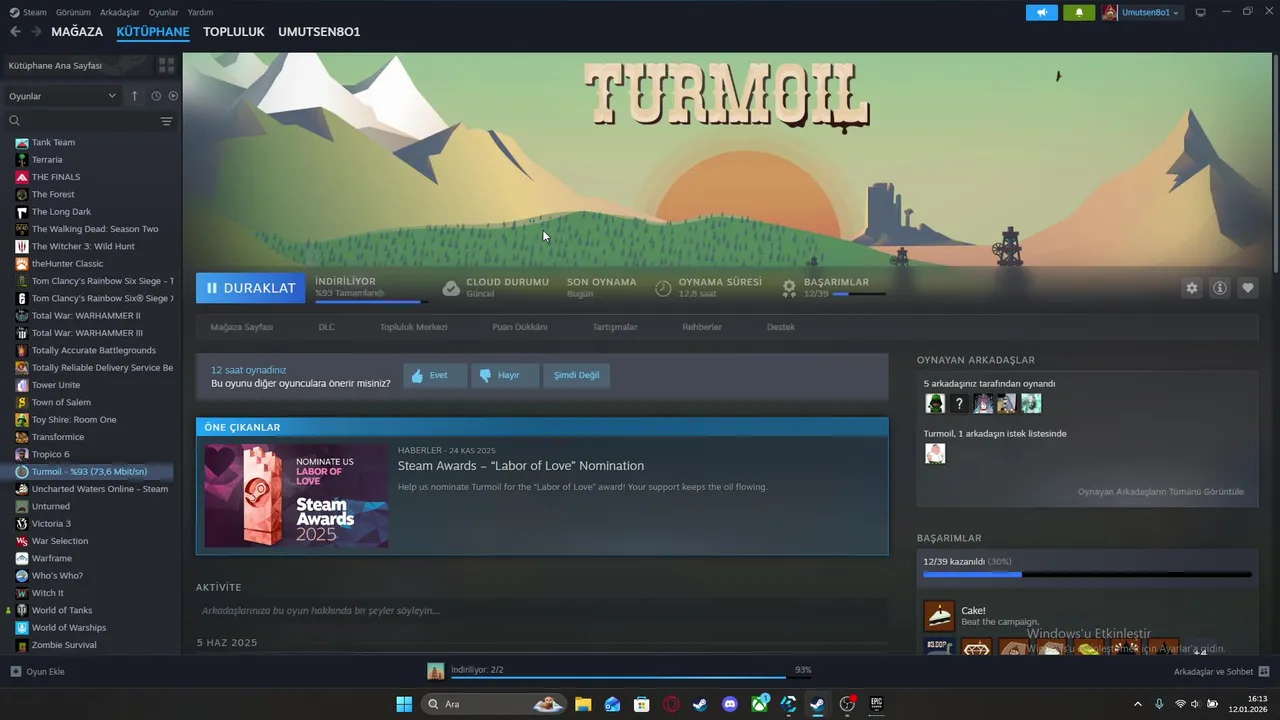Open Arkadaşlar ve Sohbet
The height and width of the screenshot is (720, 1280).
(x=1221, y=671)
